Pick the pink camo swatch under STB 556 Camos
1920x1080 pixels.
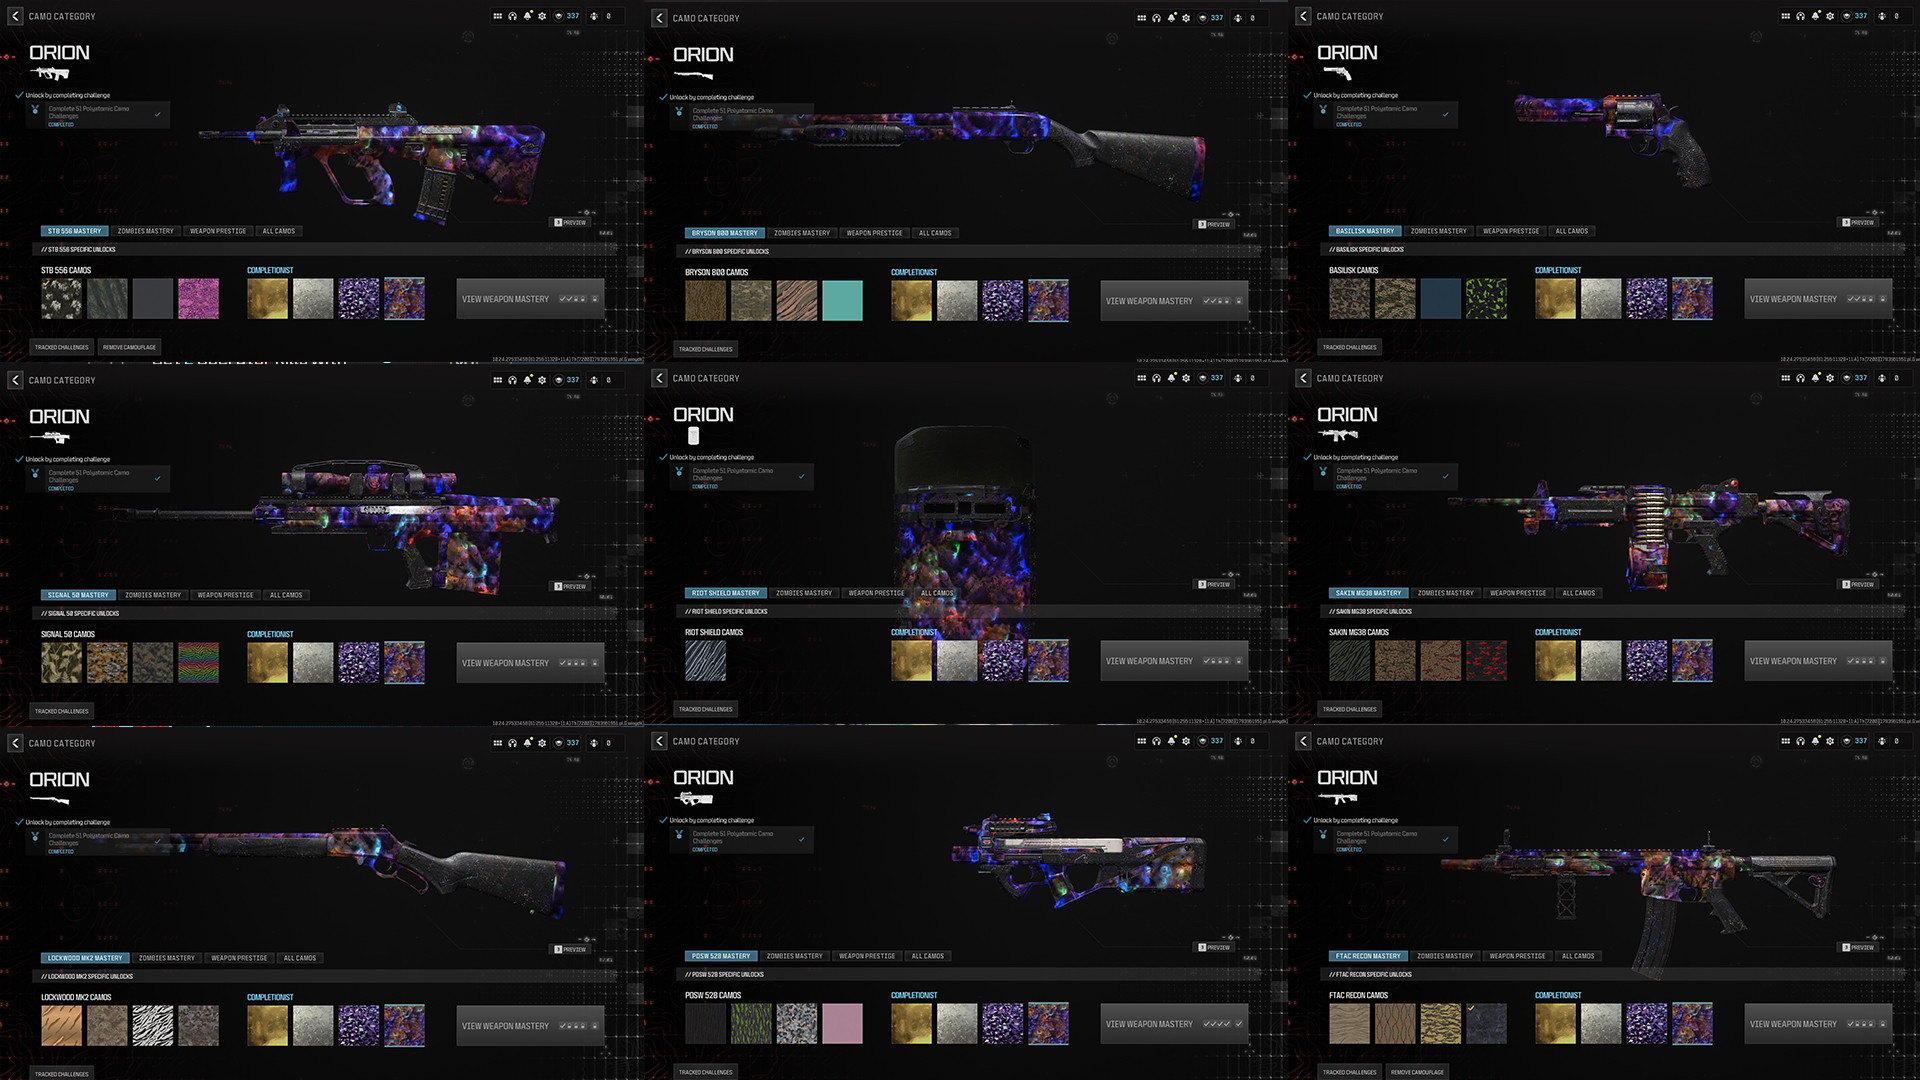point(198,299)
